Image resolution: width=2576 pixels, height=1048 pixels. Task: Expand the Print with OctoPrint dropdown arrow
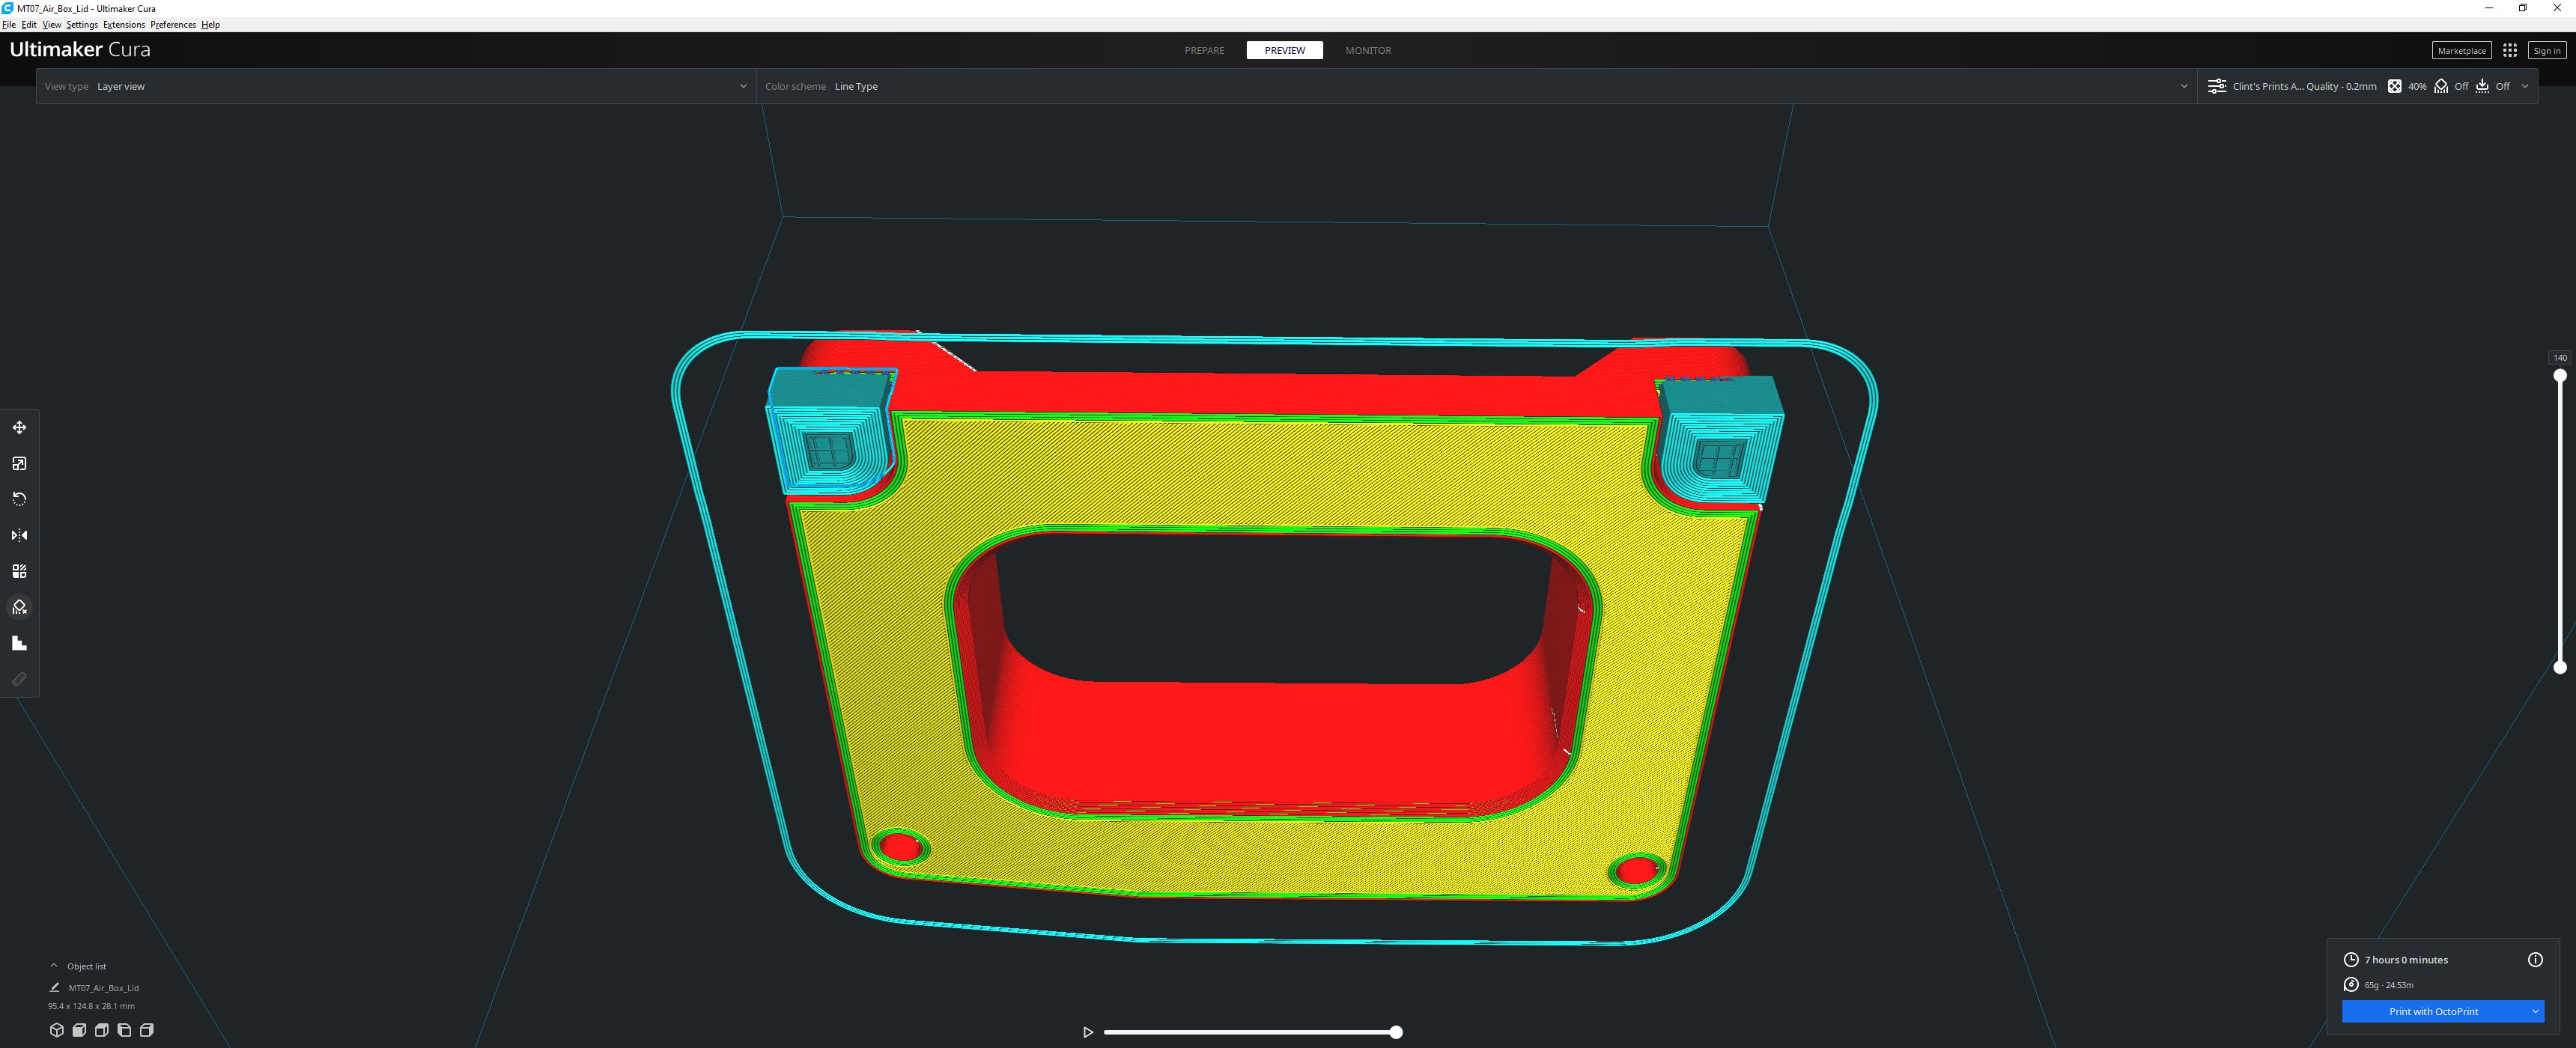coord(2535,1011)
